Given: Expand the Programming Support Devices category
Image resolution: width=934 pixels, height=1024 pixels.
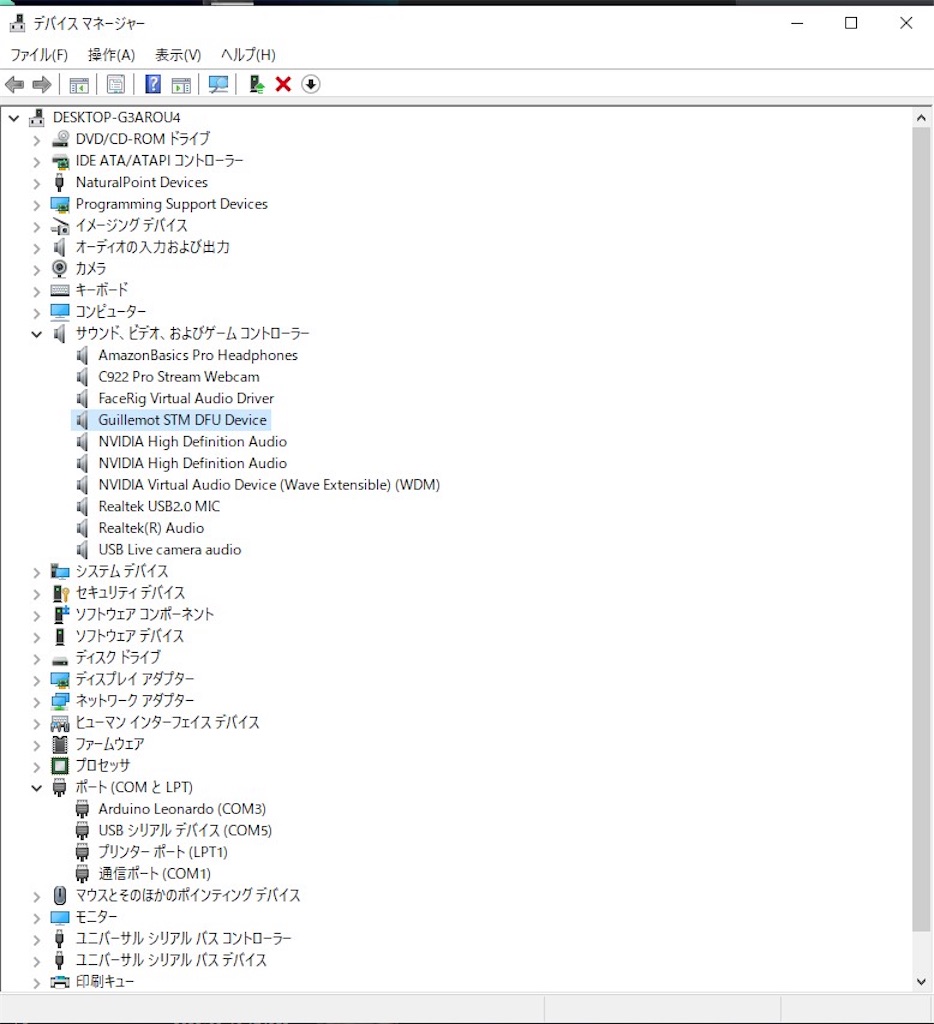Looking at the screenshot, I should (37, 205).
